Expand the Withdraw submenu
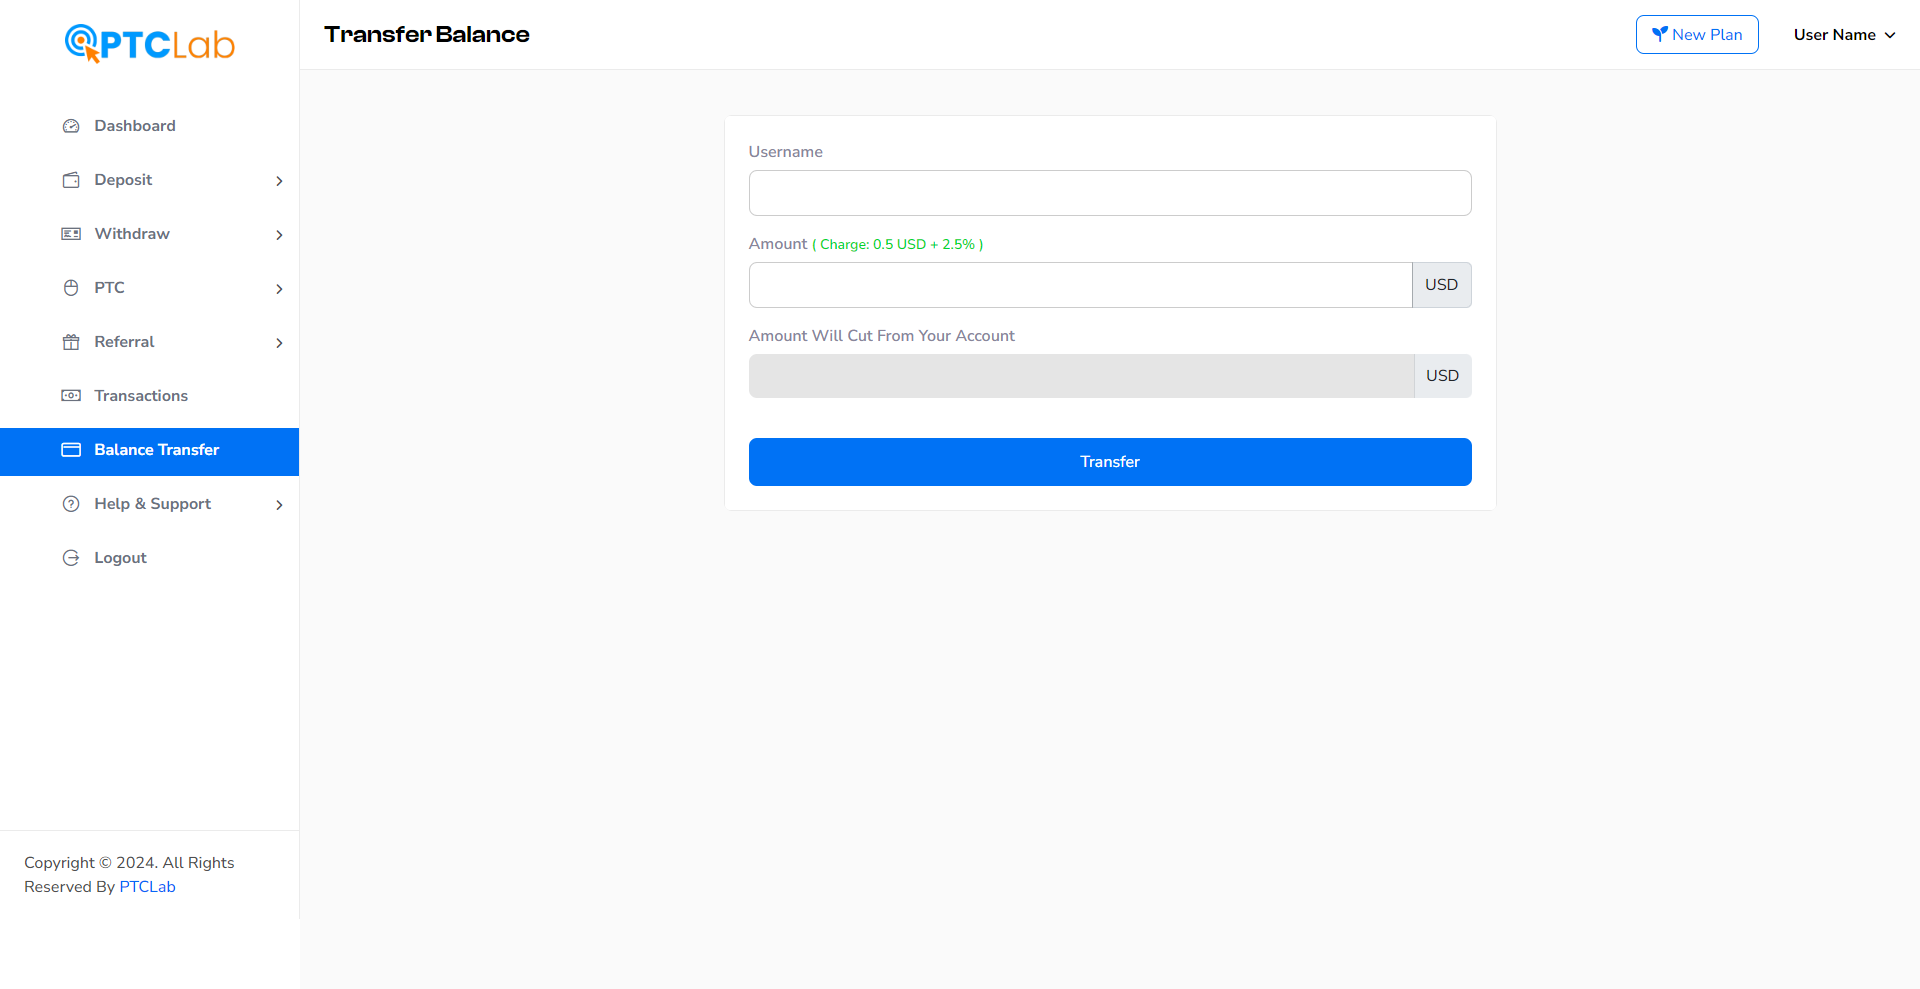Screen dimensions: 1920x989 (279, 235)
